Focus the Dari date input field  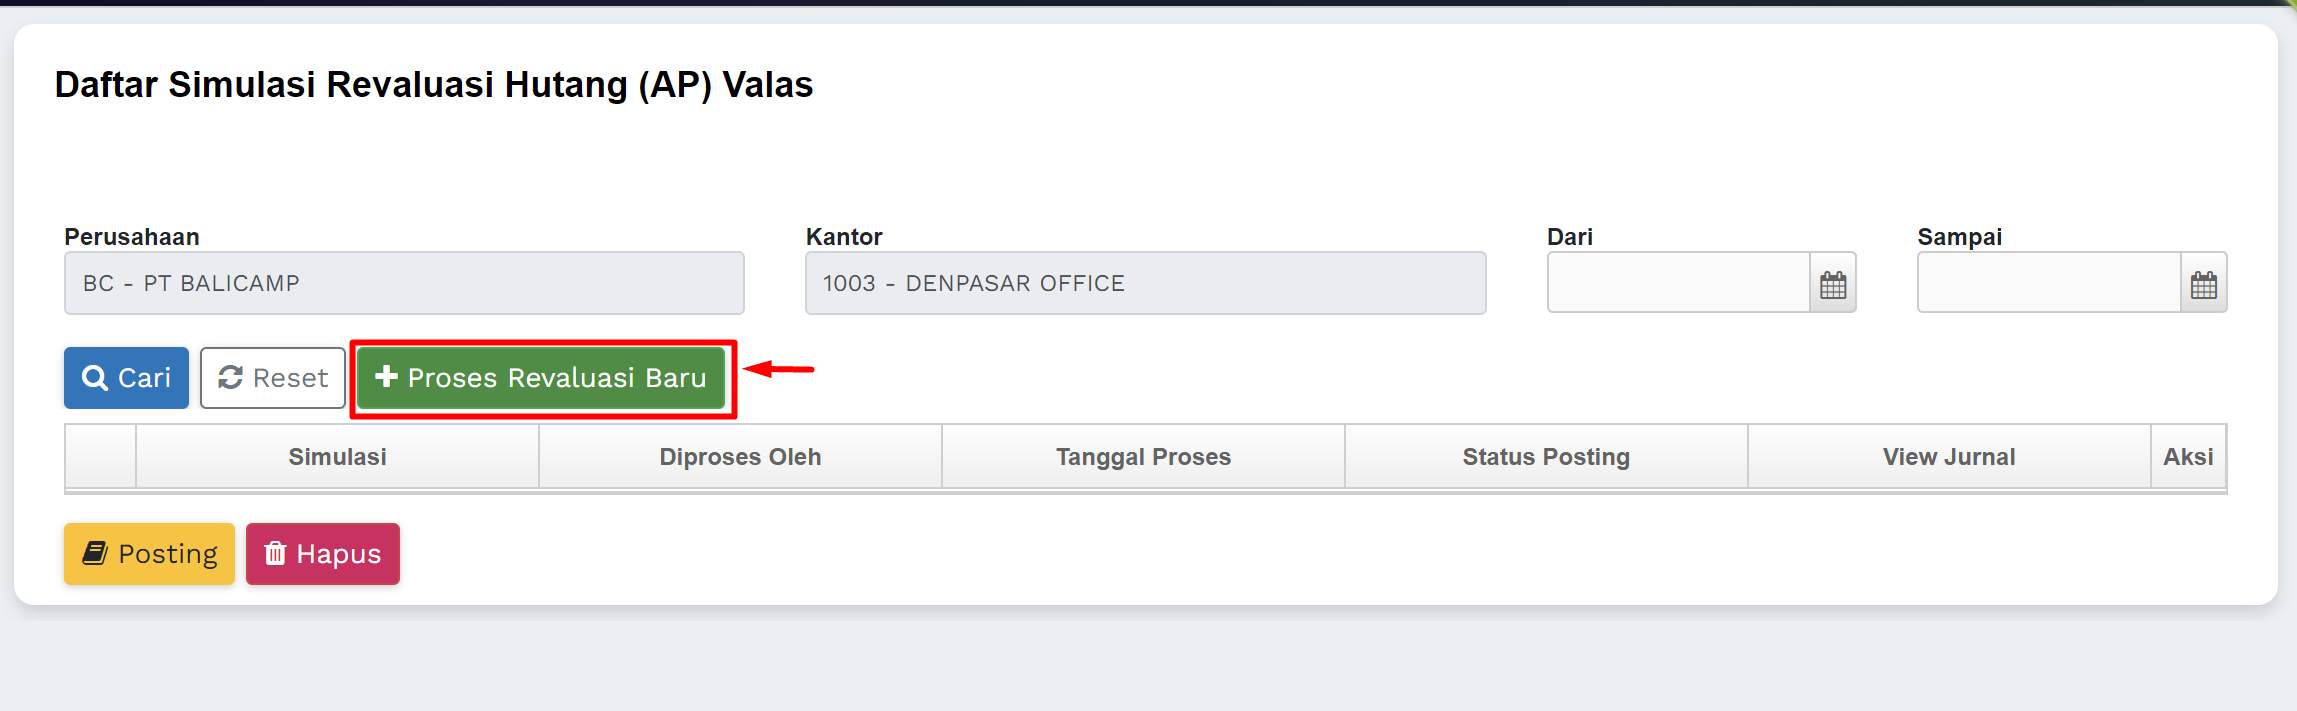click(1678, 283)
